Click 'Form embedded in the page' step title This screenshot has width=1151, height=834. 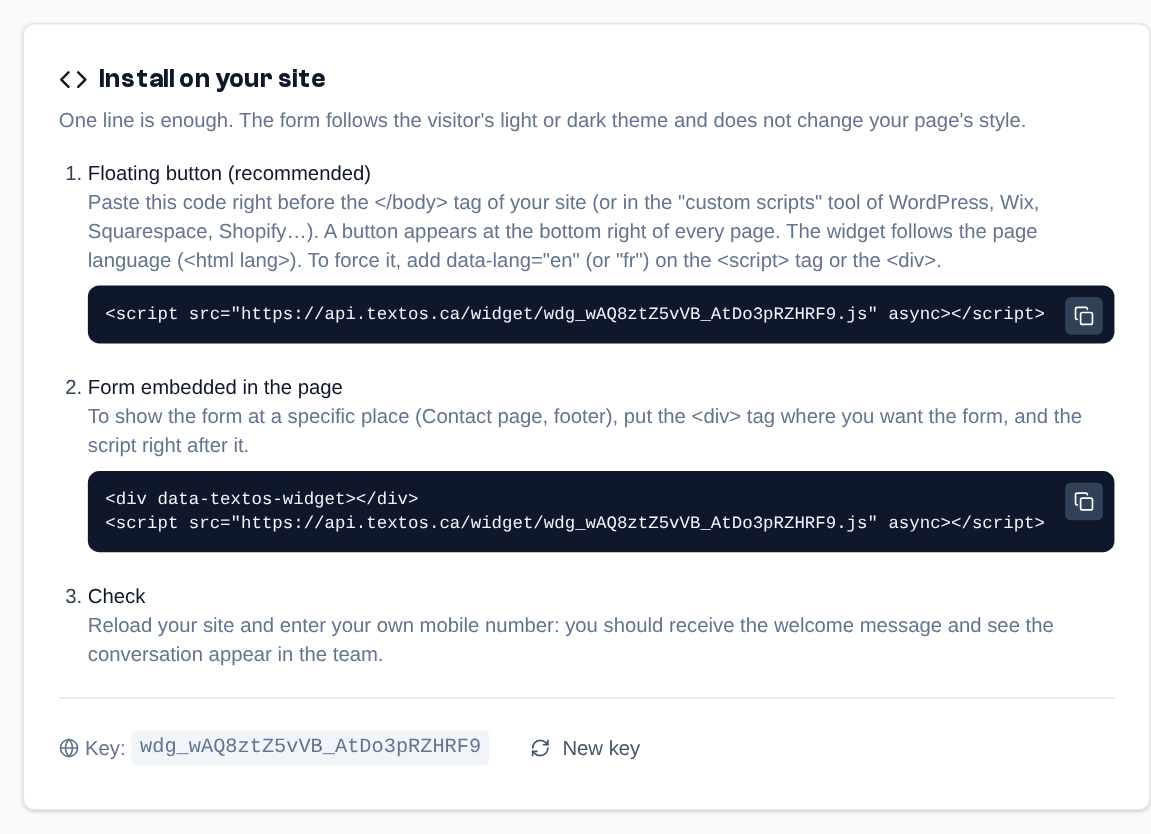click(x=215, y=387)
